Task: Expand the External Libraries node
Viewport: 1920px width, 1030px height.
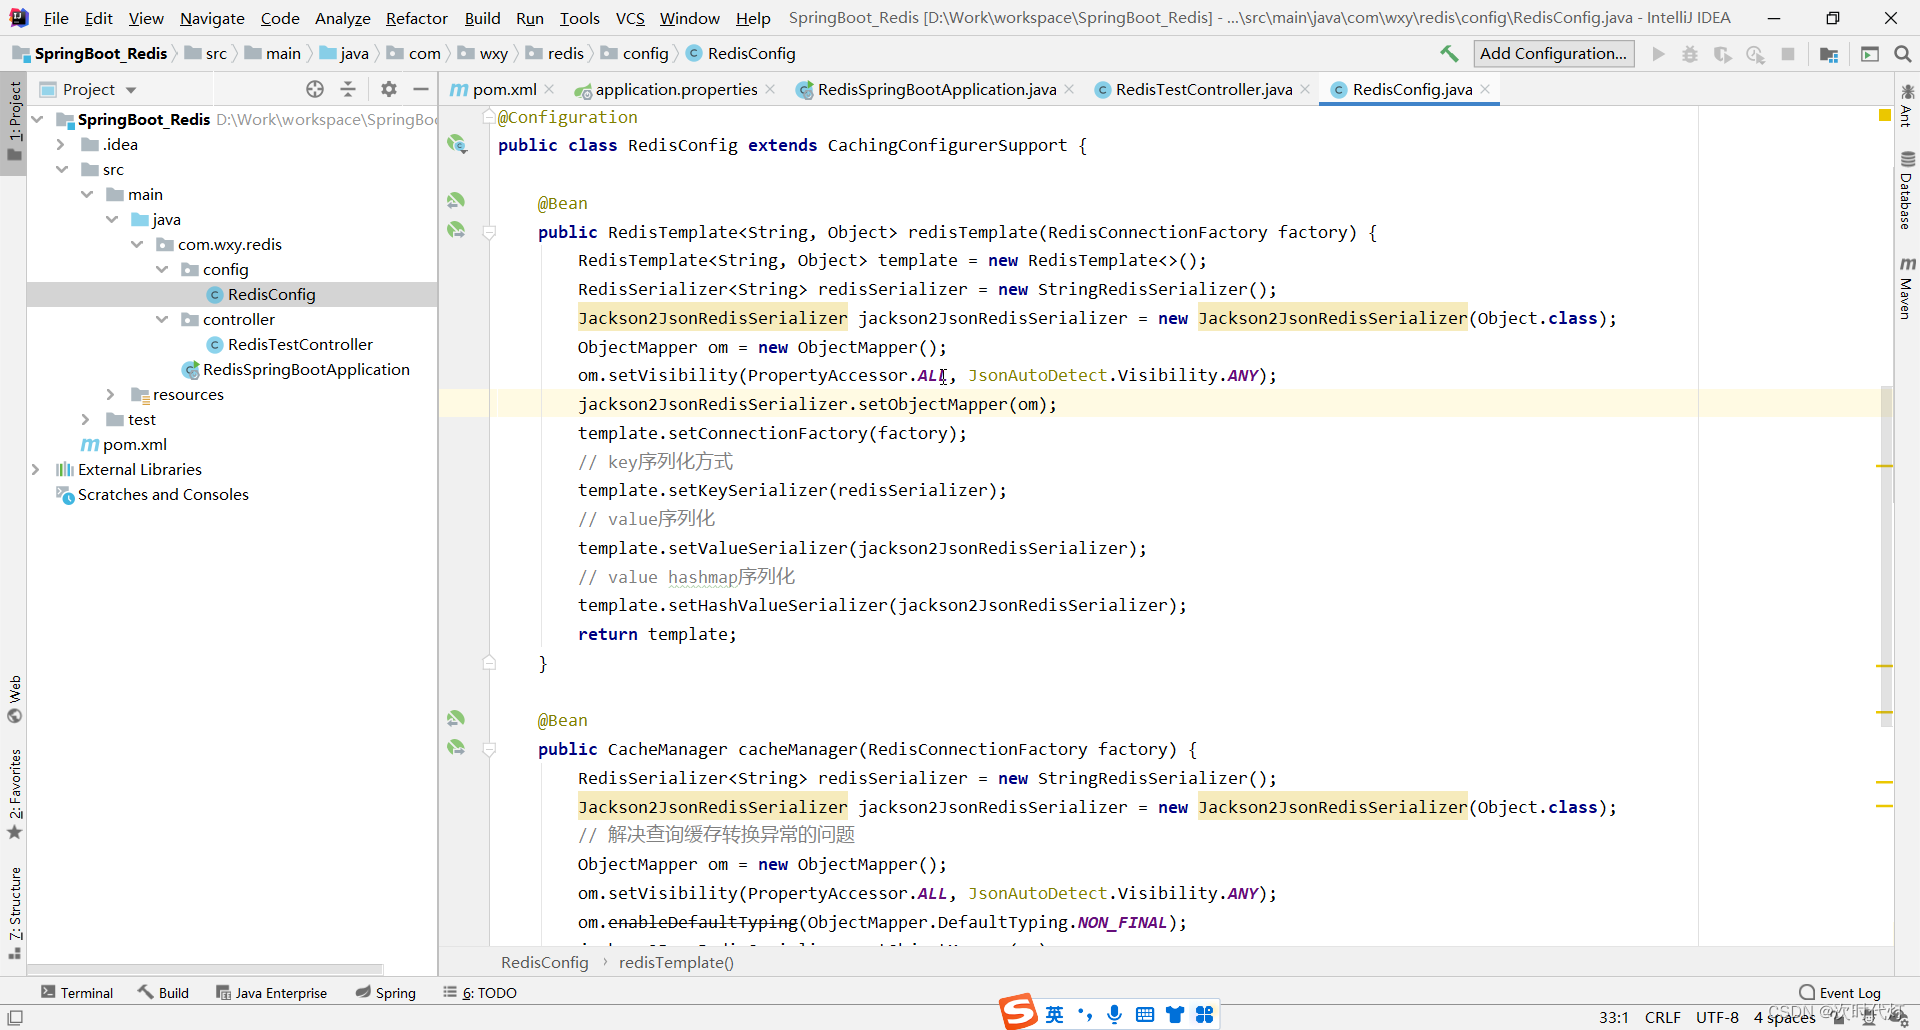Action: pos(36,469)
